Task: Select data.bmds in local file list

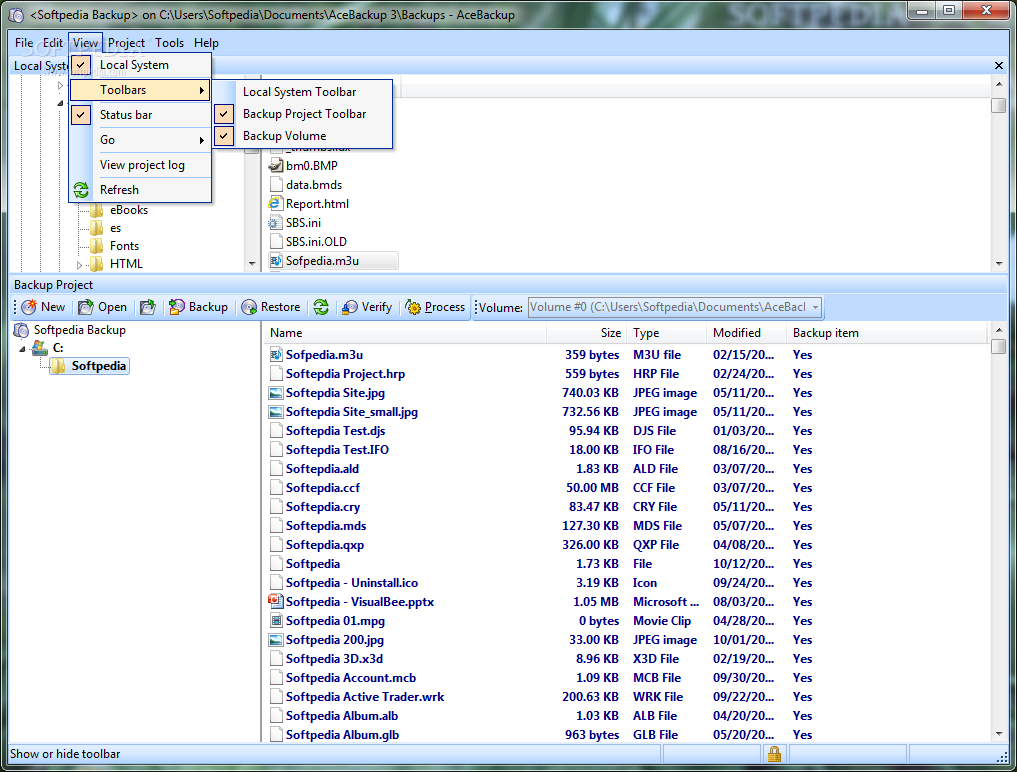Action: pyautogui.click(x=314, y=185)
